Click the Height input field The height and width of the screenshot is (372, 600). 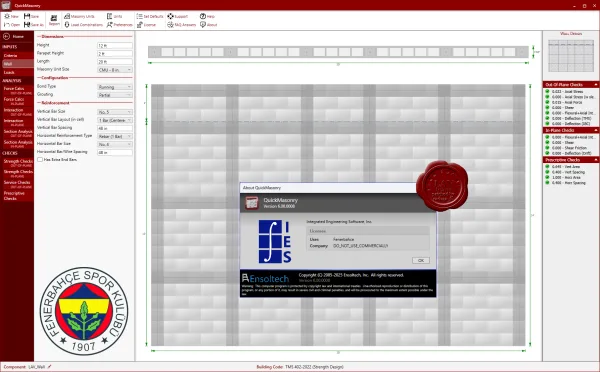click(x=115, y=46)
